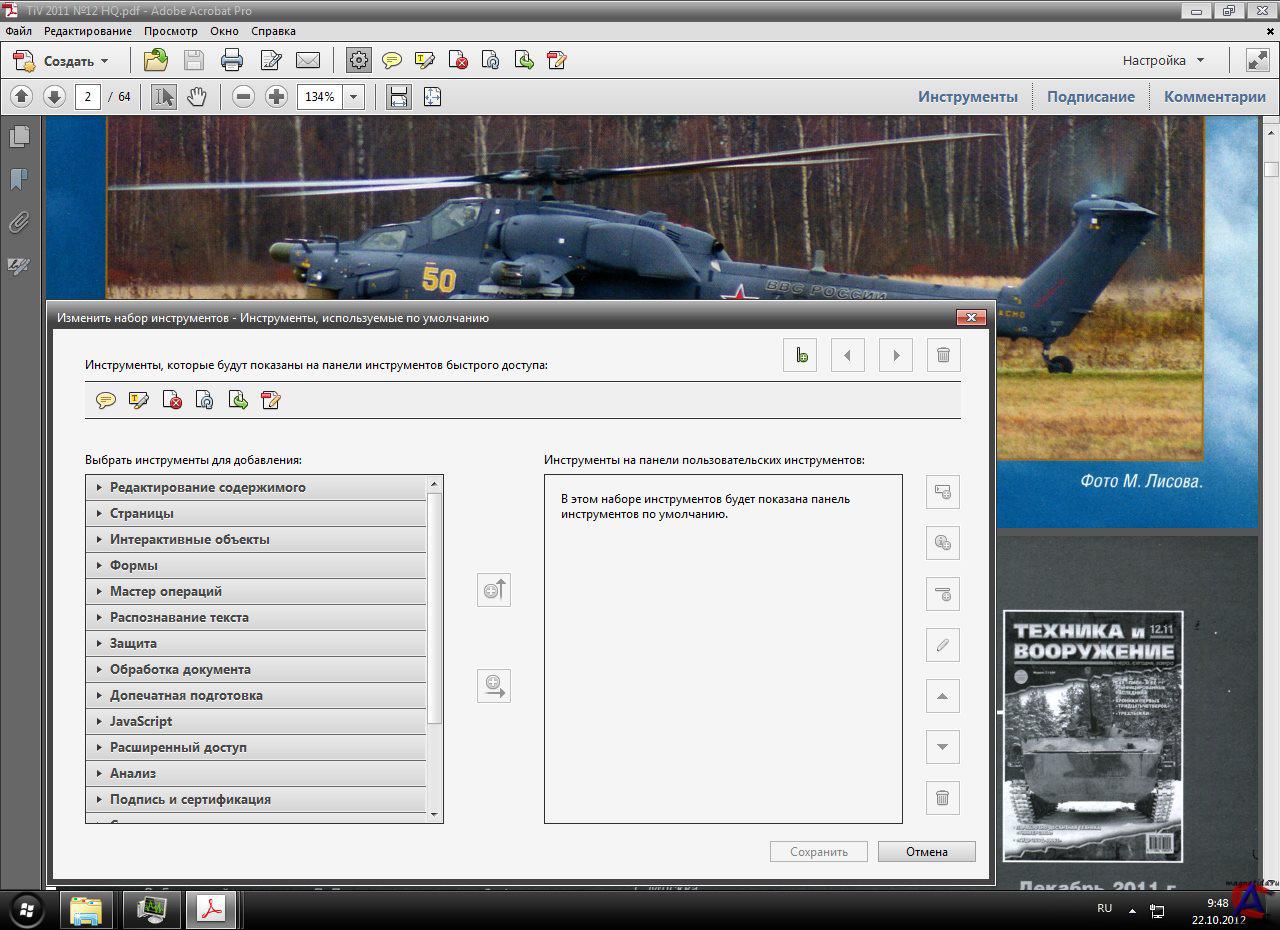Select the Hand tool
Viewport: 1280px width, 930px height.
pyautogui.click(x=197, y=97)
